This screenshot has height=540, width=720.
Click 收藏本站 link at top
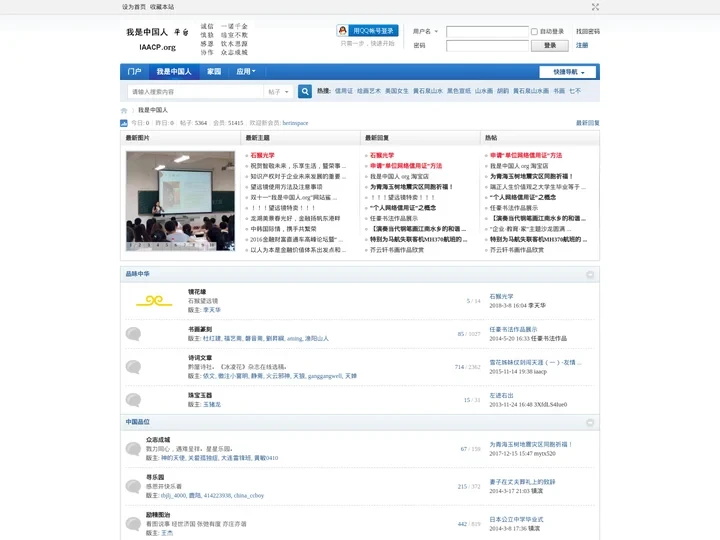click(162, 7)
